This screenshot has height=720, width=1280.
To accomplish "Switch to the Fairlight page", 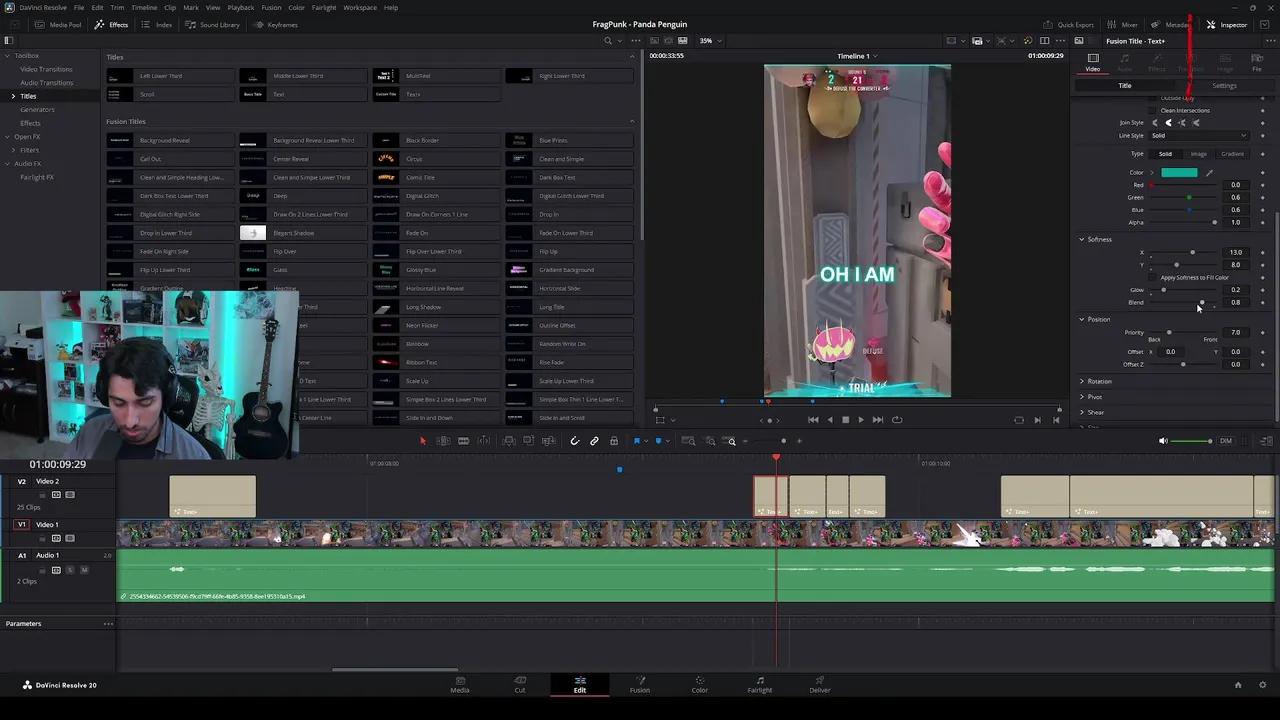I will click(760, 685).
